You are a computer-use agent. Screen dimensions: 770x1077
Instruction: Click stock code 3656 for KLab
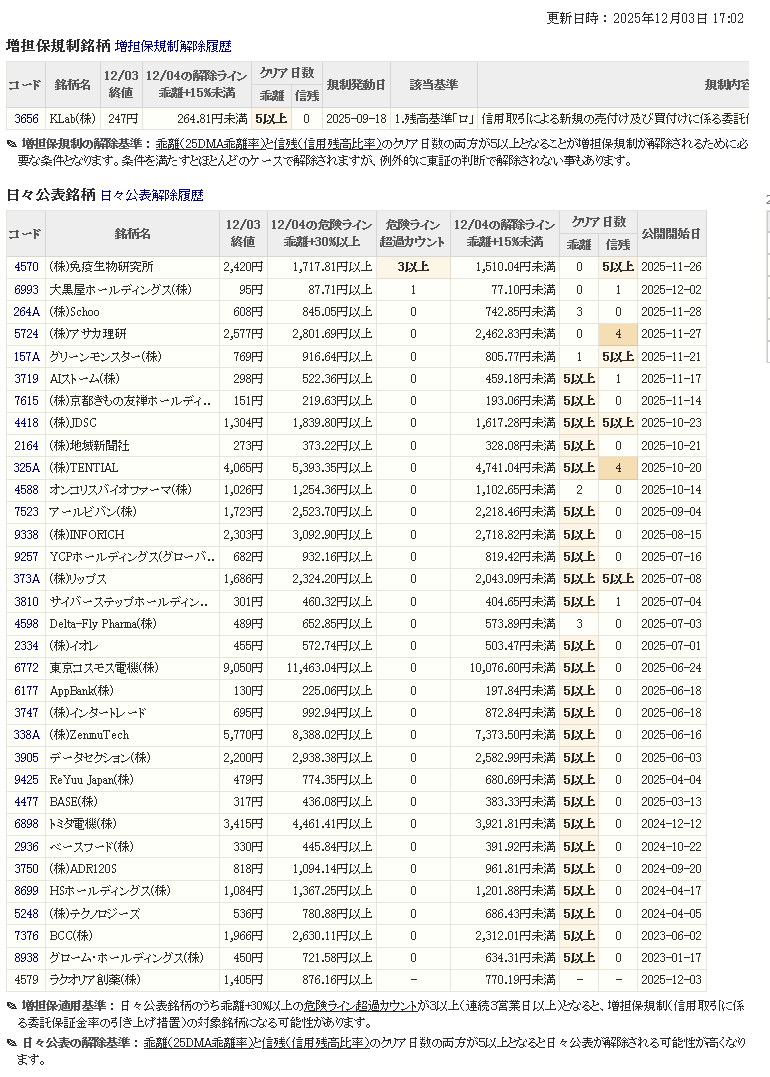tap(26, 119)
